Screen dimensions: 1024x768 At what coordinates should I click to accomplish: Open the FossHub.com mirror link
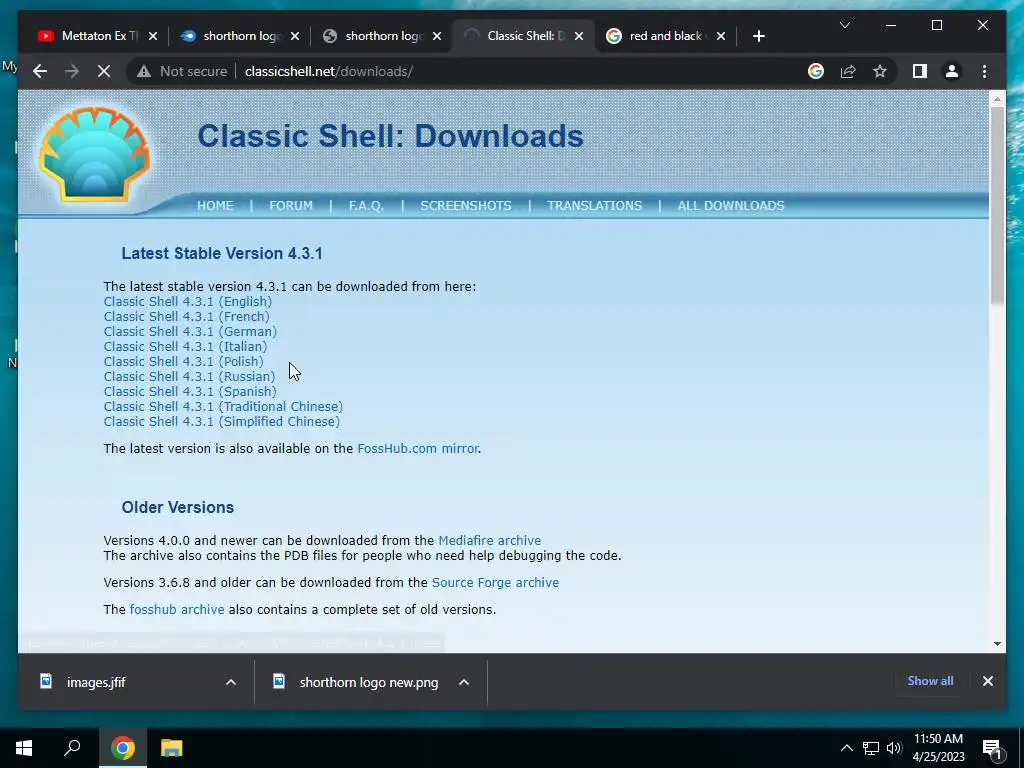[418, 448]
